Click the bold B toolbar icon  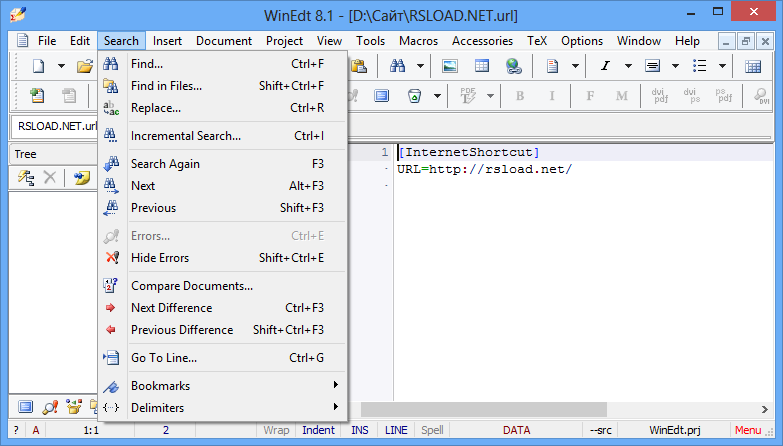[x=520, y=95]
